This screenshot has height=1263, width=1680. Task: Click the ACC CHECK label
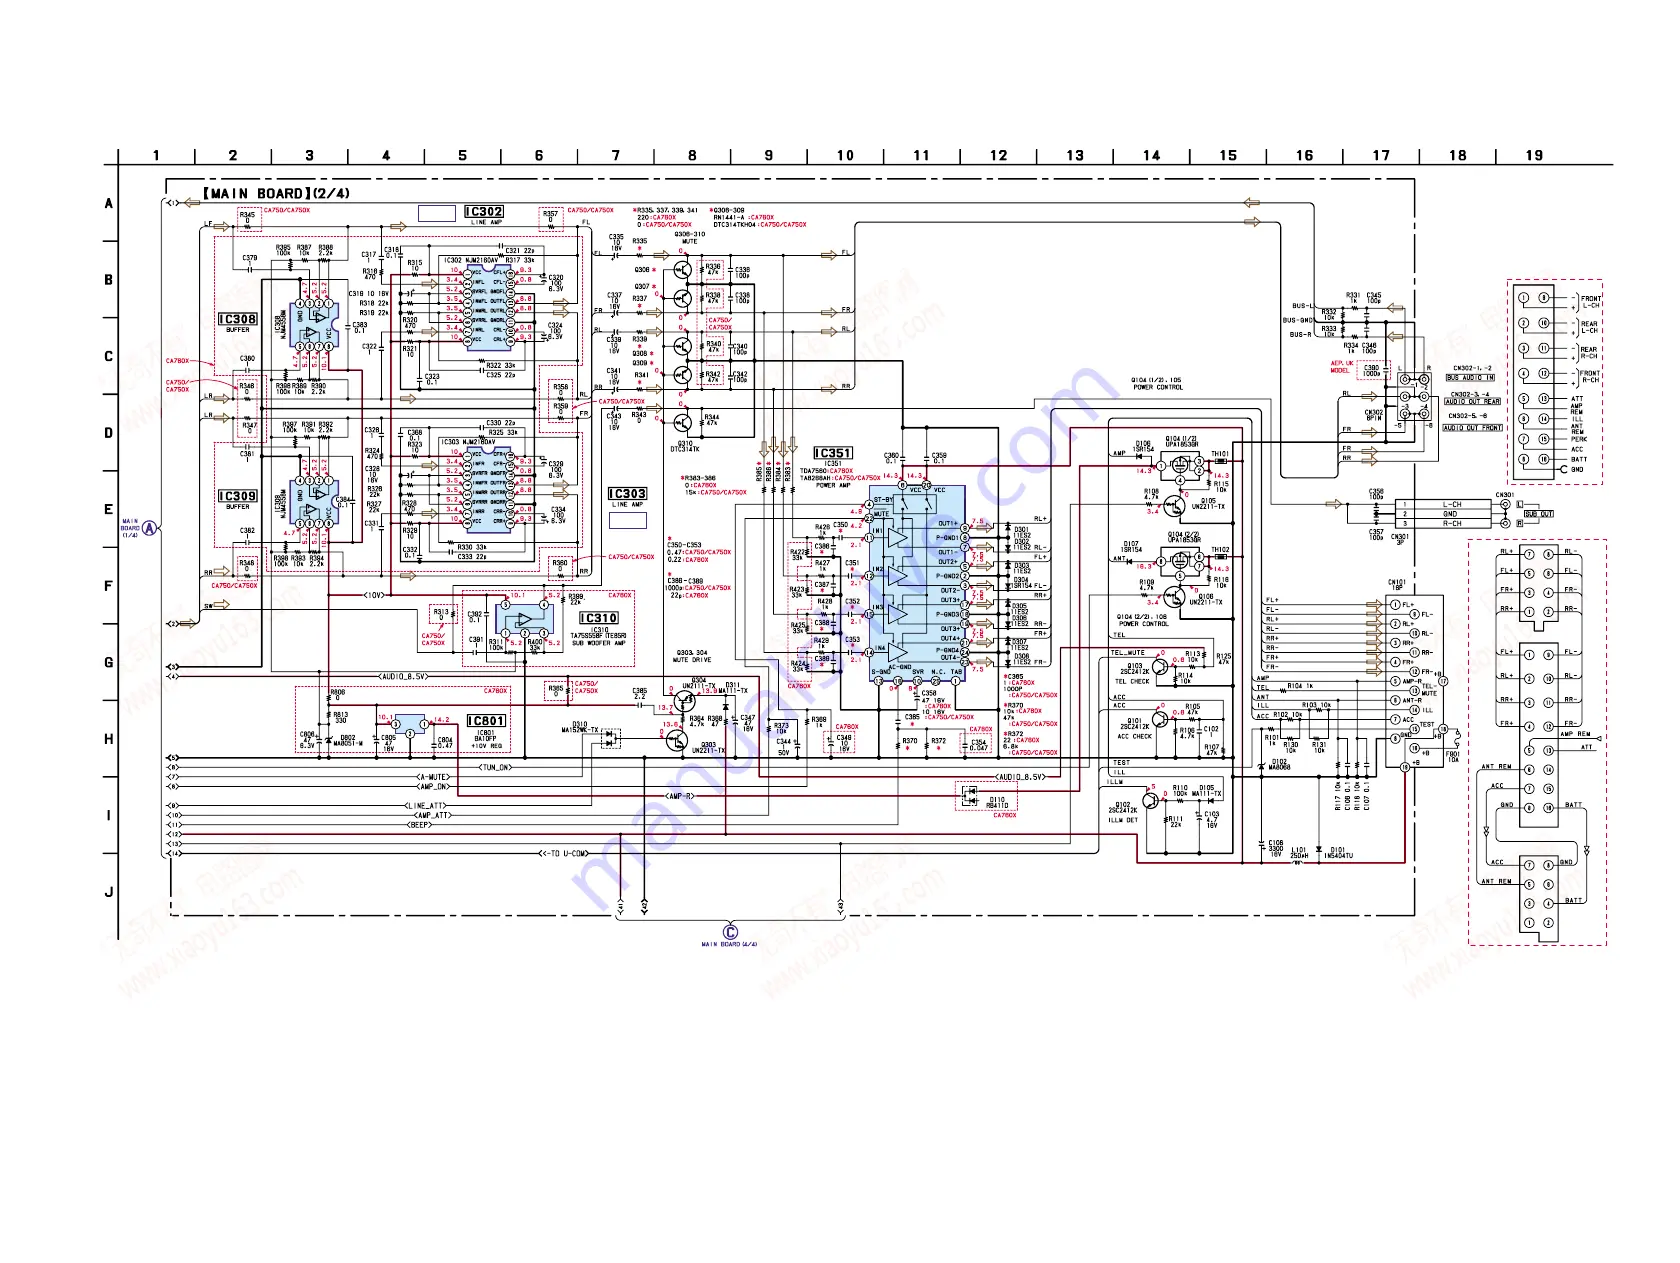click(x=1135, y=737)
